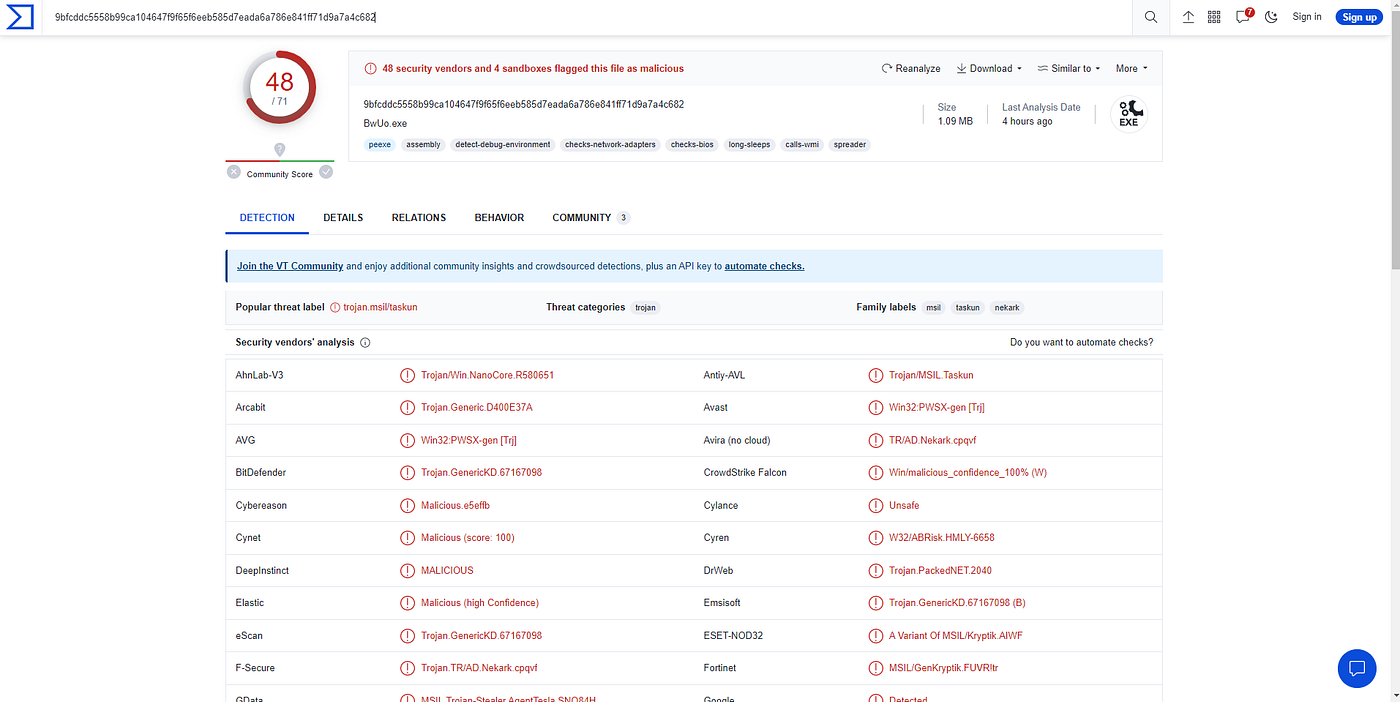Click the upload file icon
The image size is (1400, 702).
1188,17
